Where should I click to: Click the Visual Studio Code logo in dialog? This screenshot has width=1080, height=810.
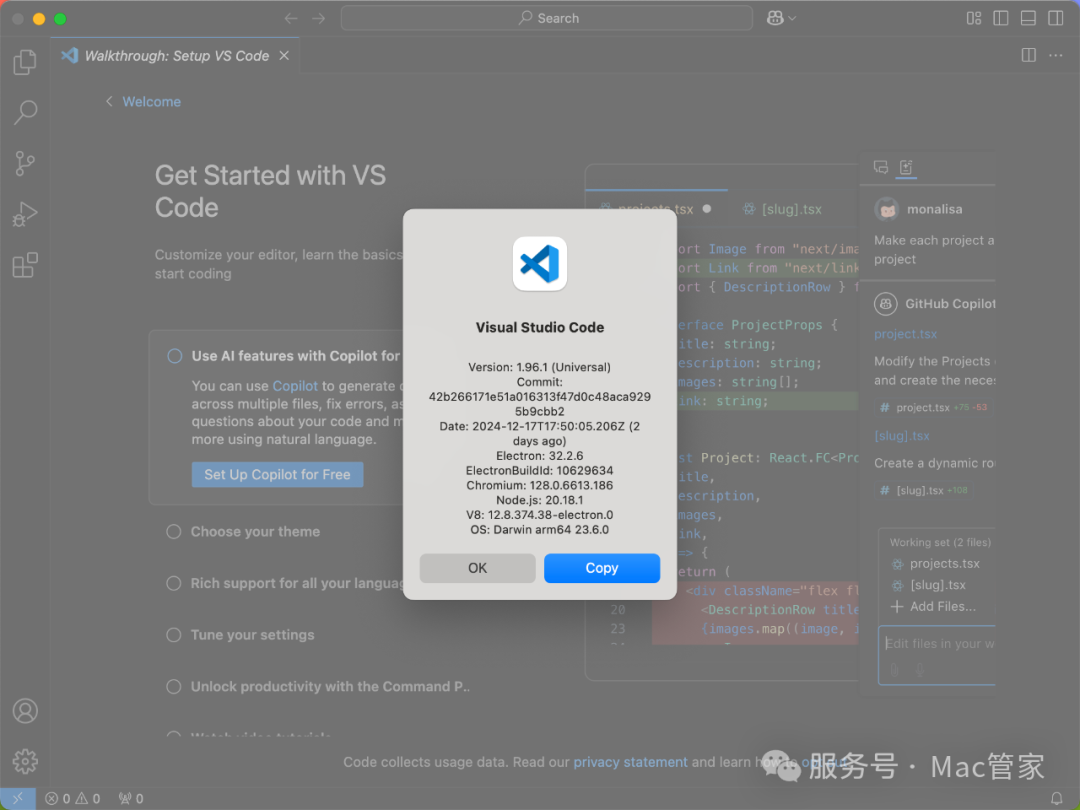tap(539, 264)
